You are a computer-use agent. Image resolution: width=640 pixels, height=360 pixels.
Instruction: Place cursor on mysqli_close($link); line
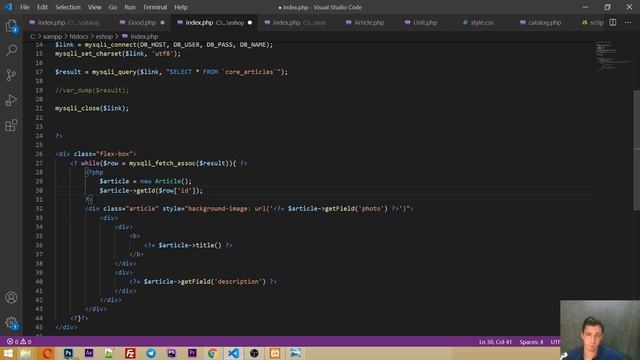tap(92, 109)
